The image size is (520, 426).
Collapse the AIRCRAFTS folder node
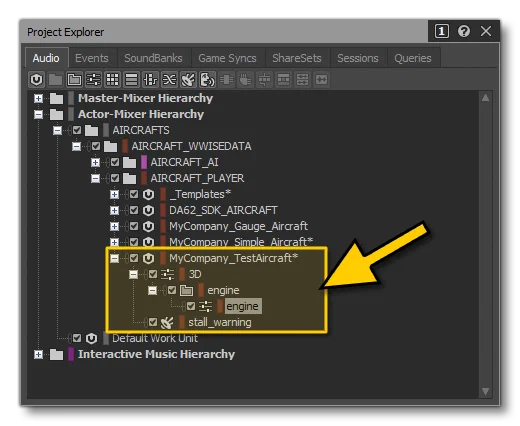click(x=57, y=130)
